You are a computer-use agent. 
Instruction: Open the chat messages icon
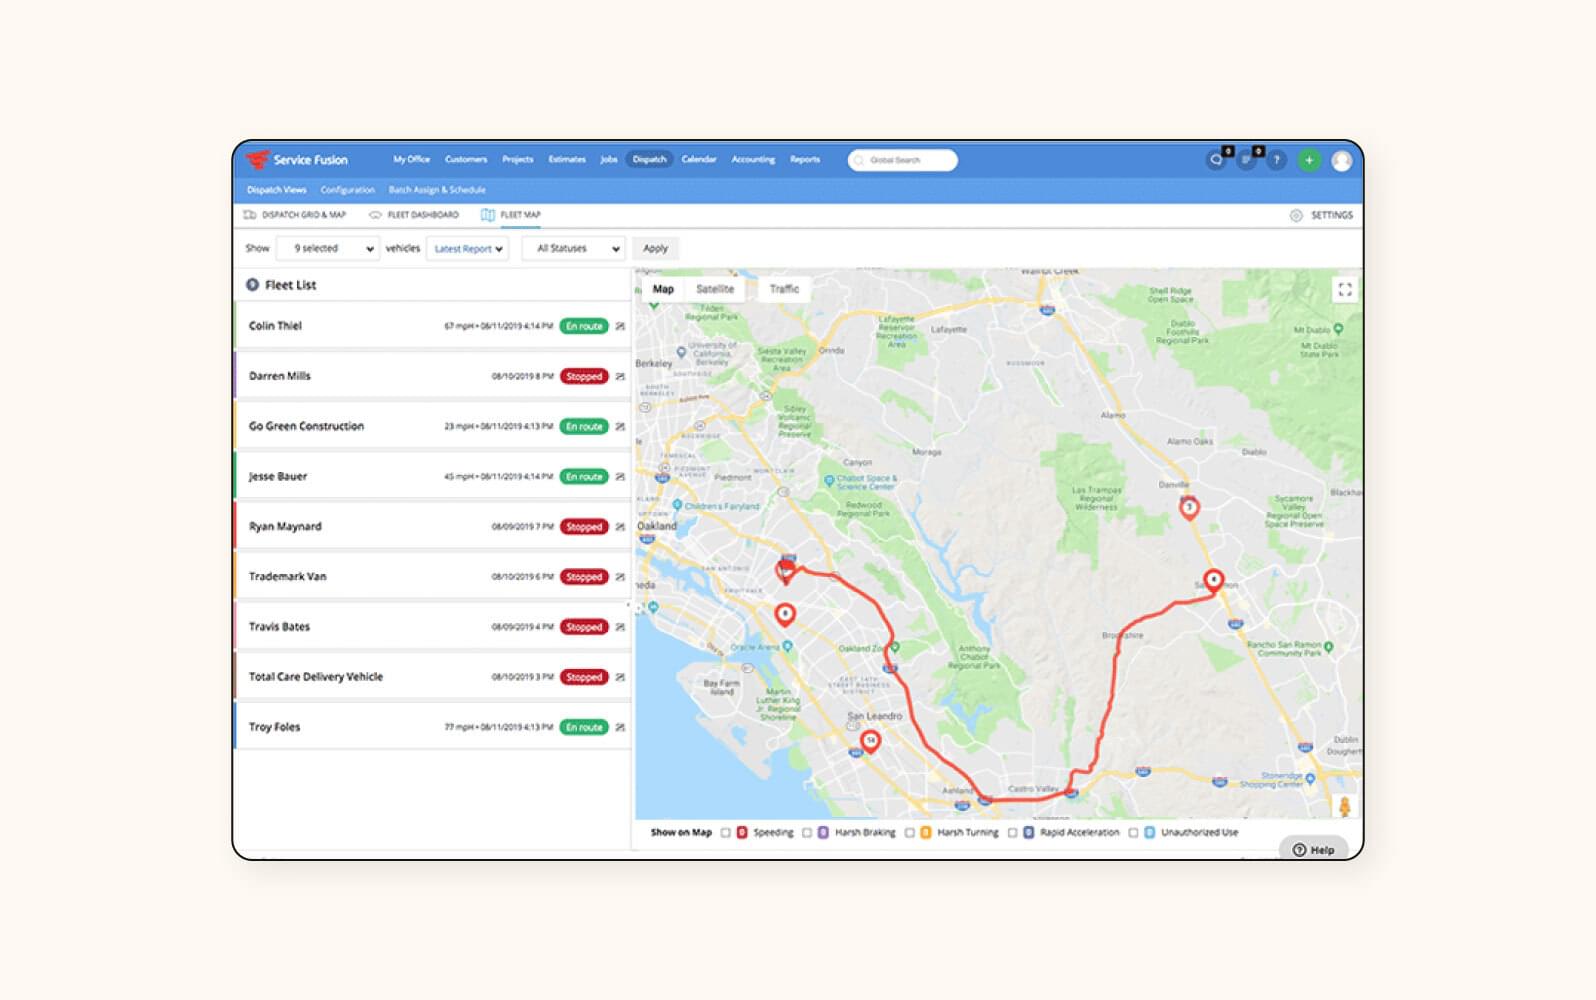1216,160
